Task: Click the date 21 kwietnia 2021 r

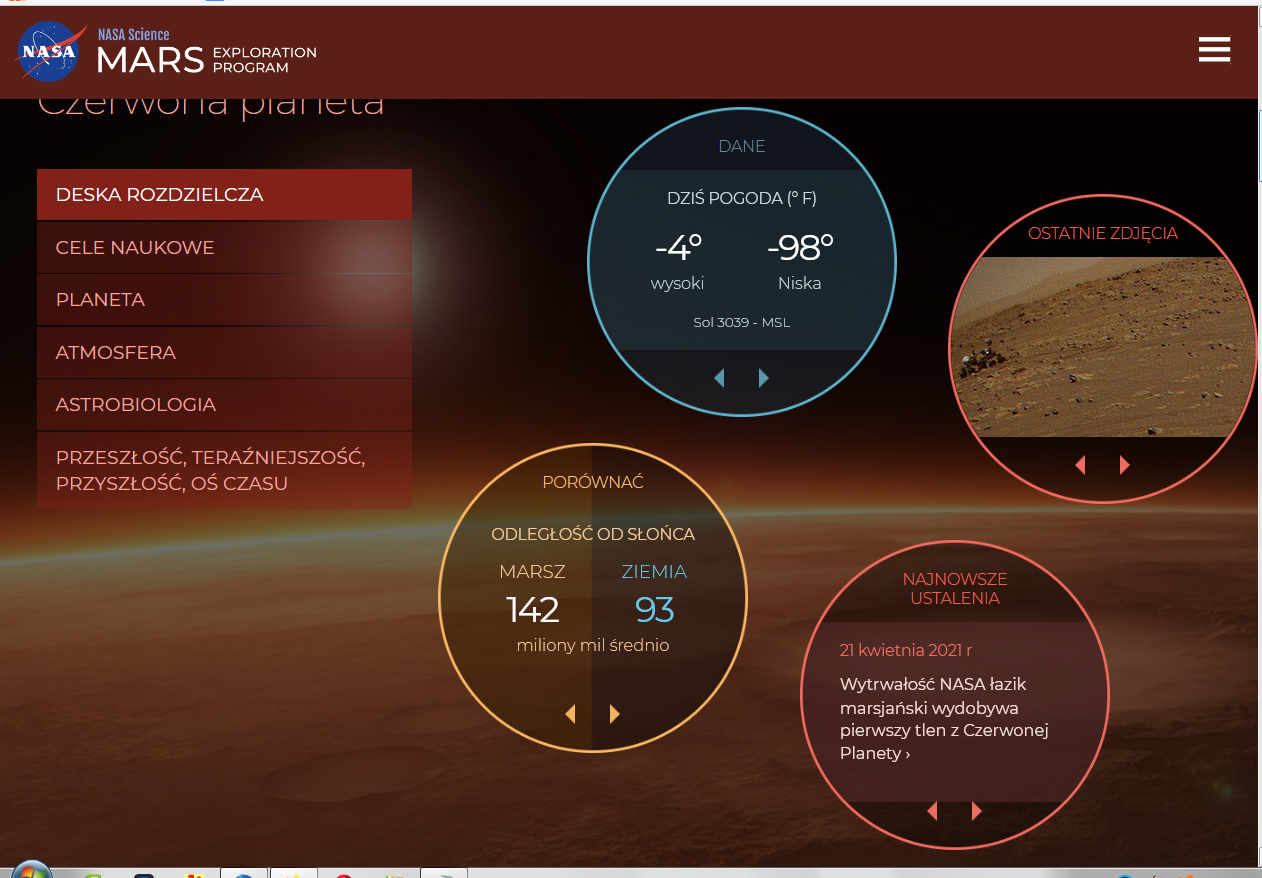Action: click(x=906, y=650)
